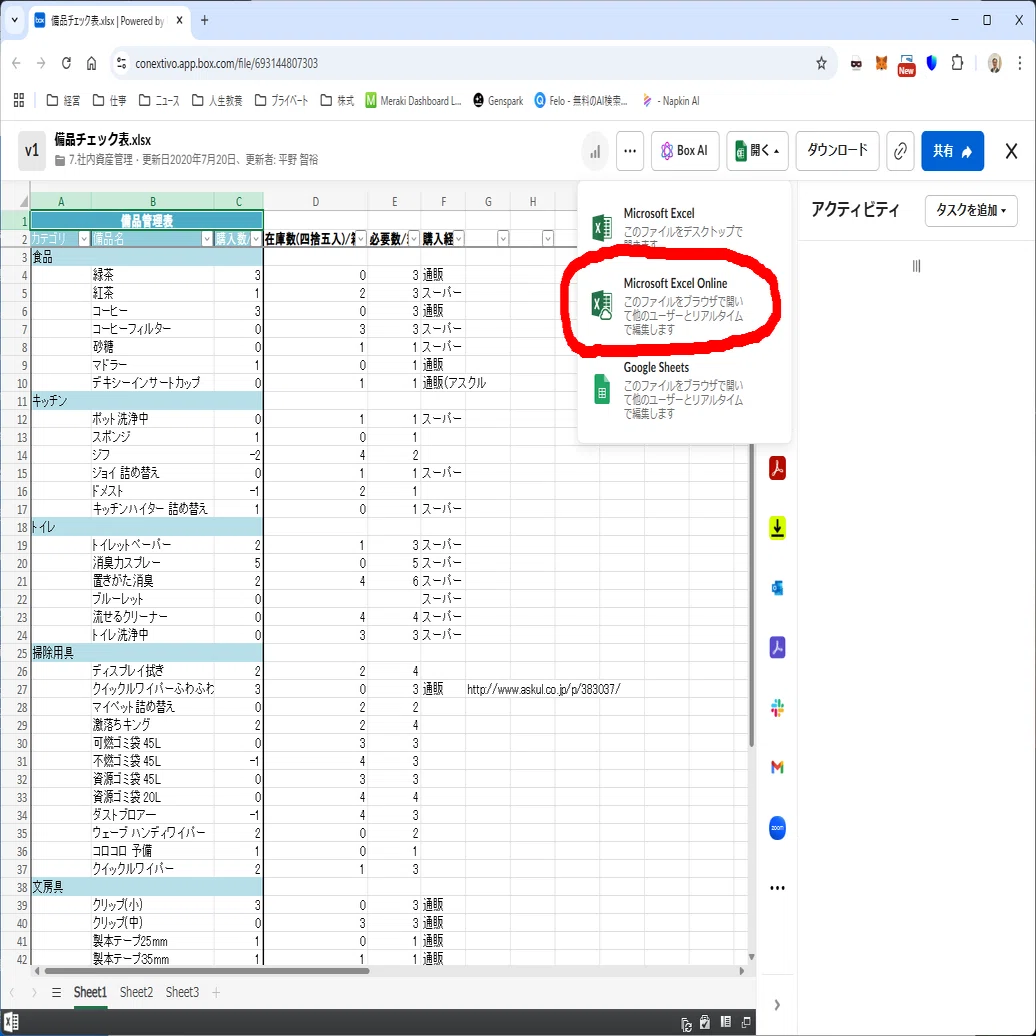Image resolution: width=1036 pixels, height=1036 pixels.
Task: Show more integrations via sidebar ellipsis
Action: [778, 888]
